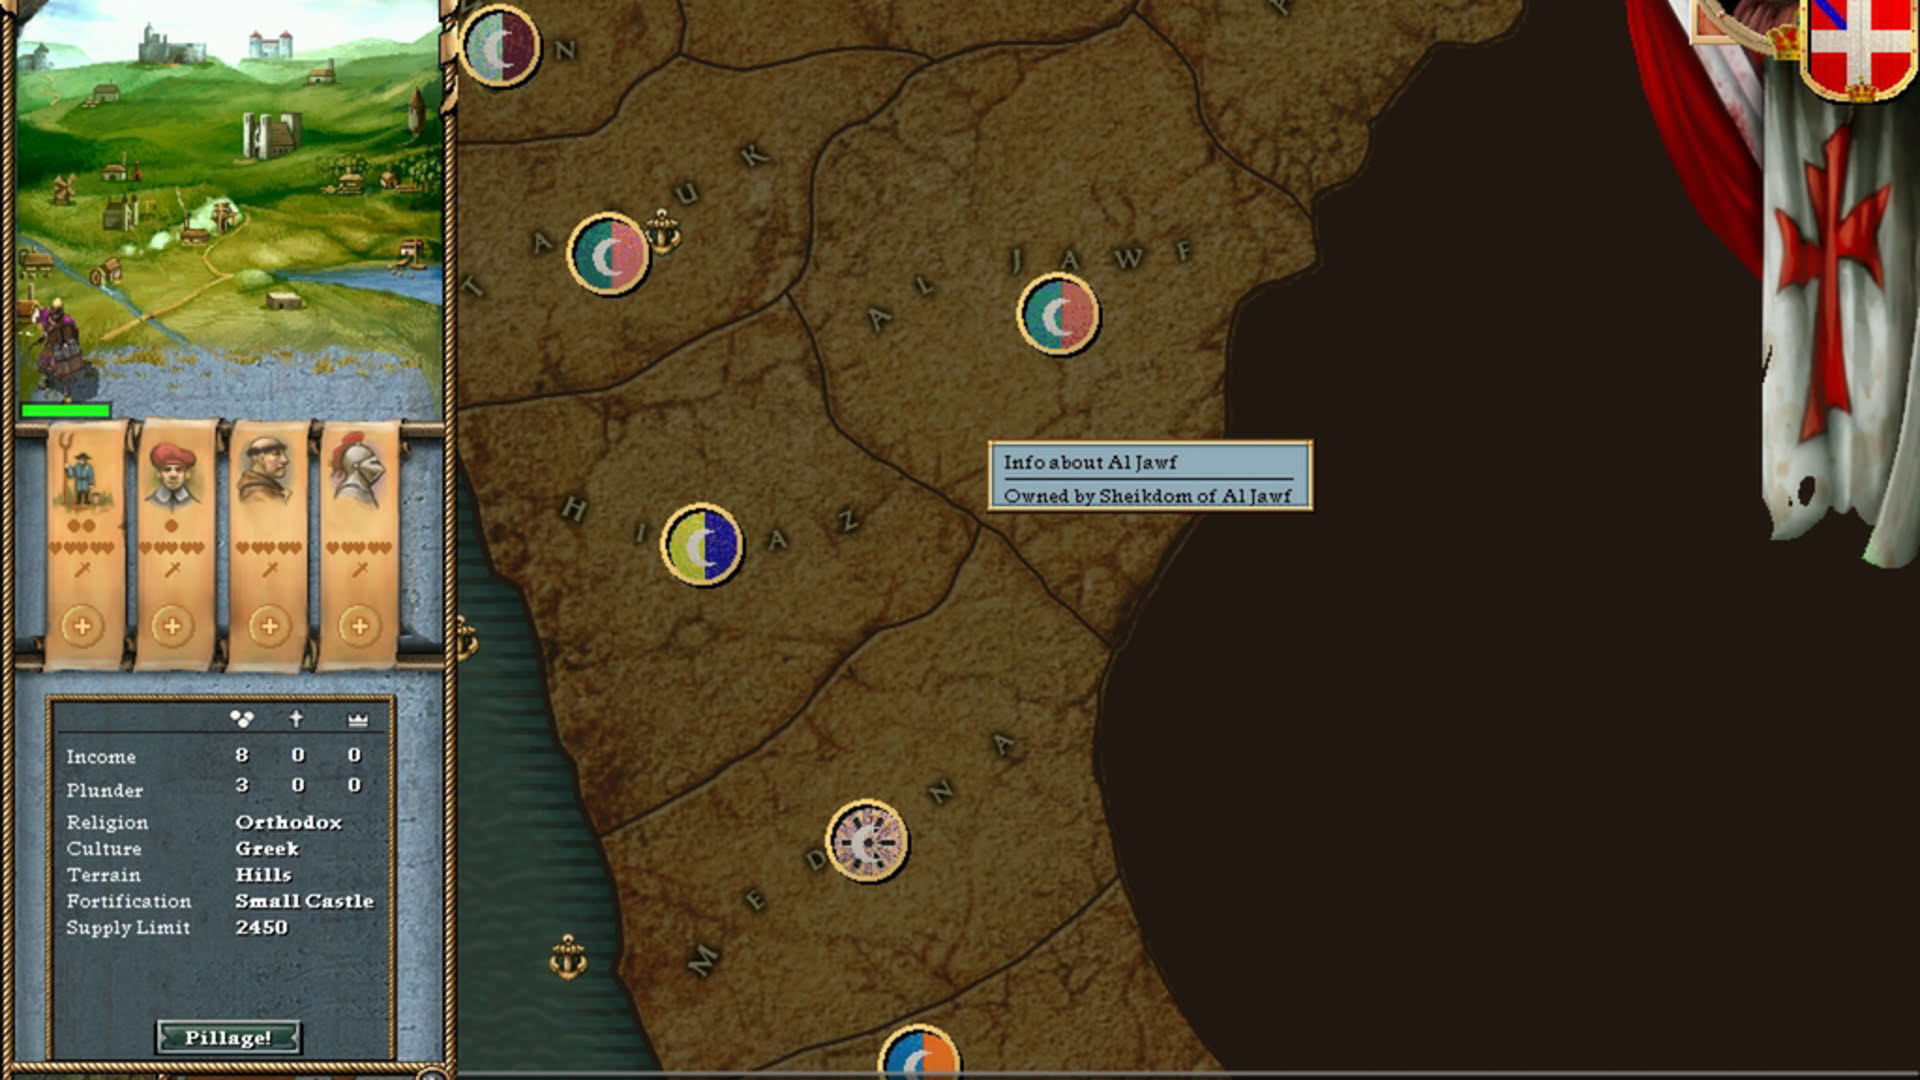Click the Small Castle fortification value

(x=304, y=900)
